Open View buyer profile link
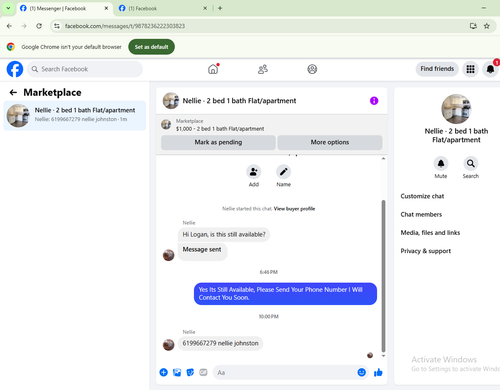The height and width of the screenshot is (390, 500). coord(294,209)
